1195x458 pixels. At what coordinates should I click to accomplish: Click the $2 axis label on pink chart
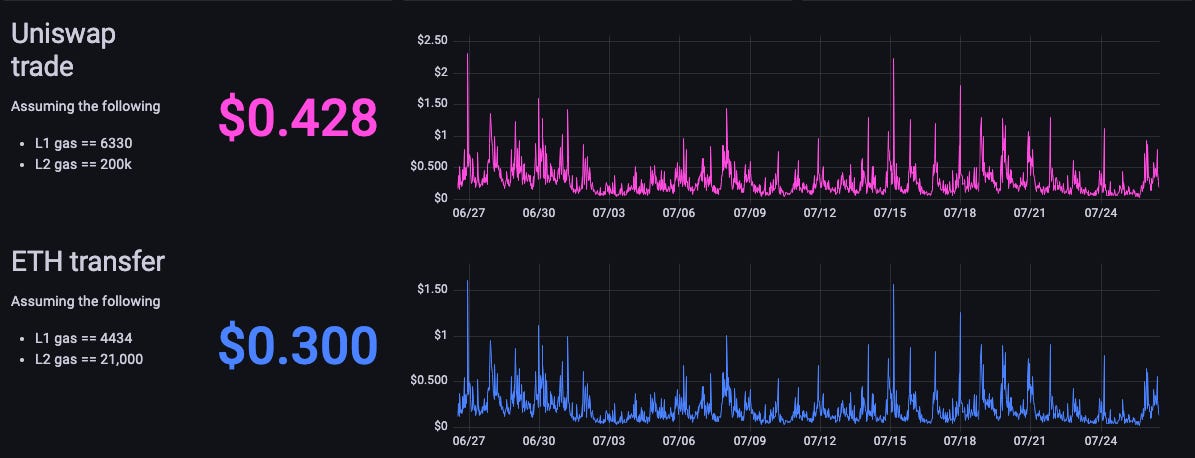440,72
